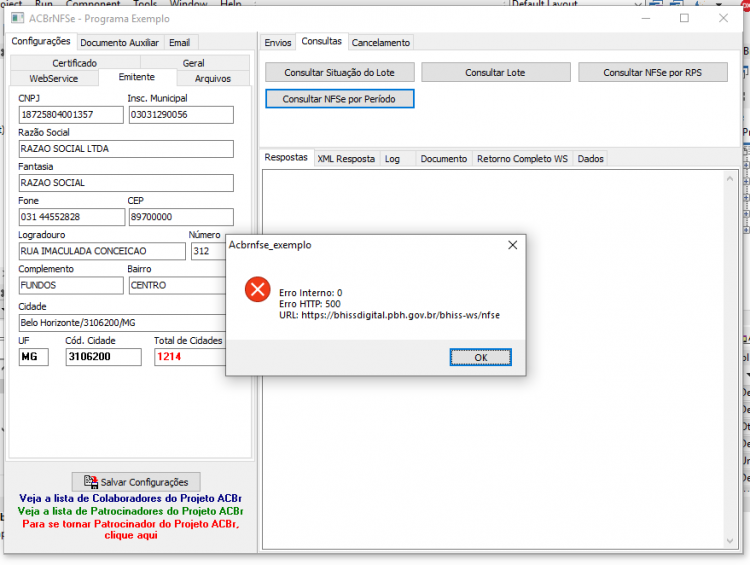Click Consultar NFSe por Período button

click(340, 99)
